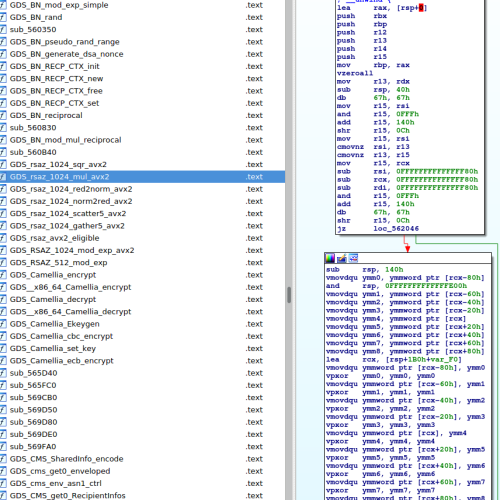Select GDS_CMS_get0_RecipientInfos function
The image size is (500, 500).
click(142, 496)
